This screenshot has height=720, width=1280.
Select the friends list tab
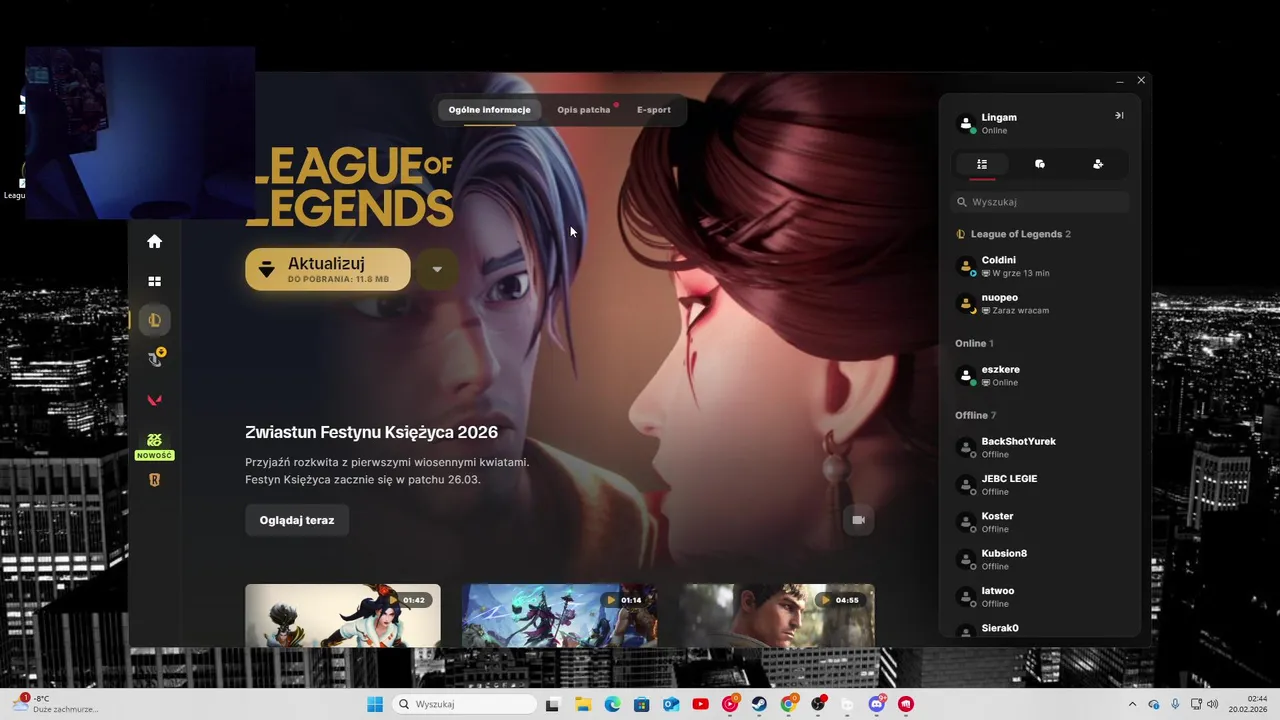click(x=982, y=164)
